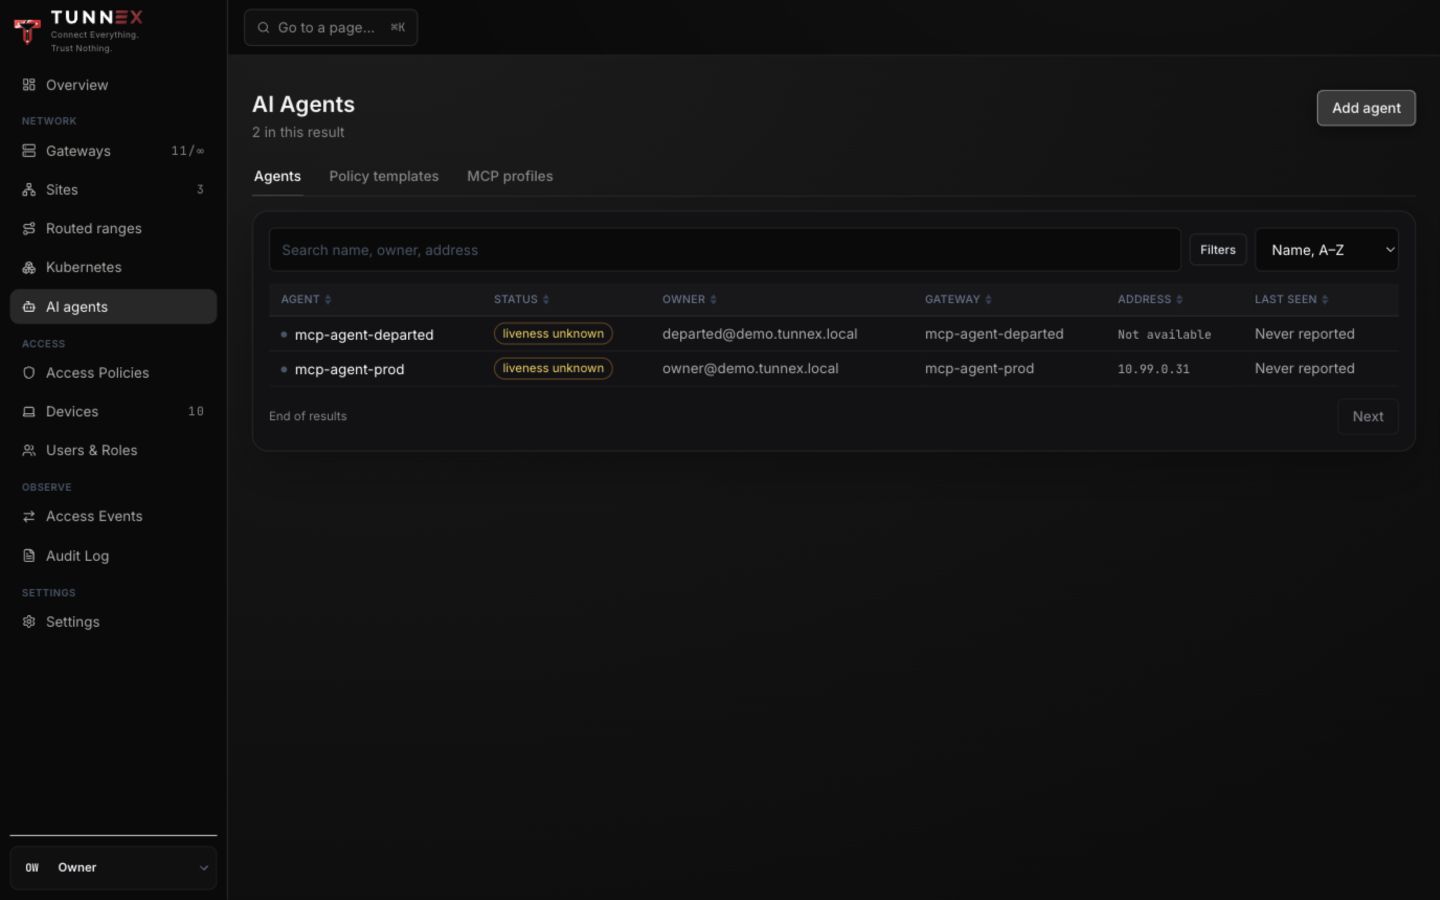The width and height of the screenshot is (1440, 900).
Task: Sort by the GATEWAY column arrows
Action: [x=988, y=300]
